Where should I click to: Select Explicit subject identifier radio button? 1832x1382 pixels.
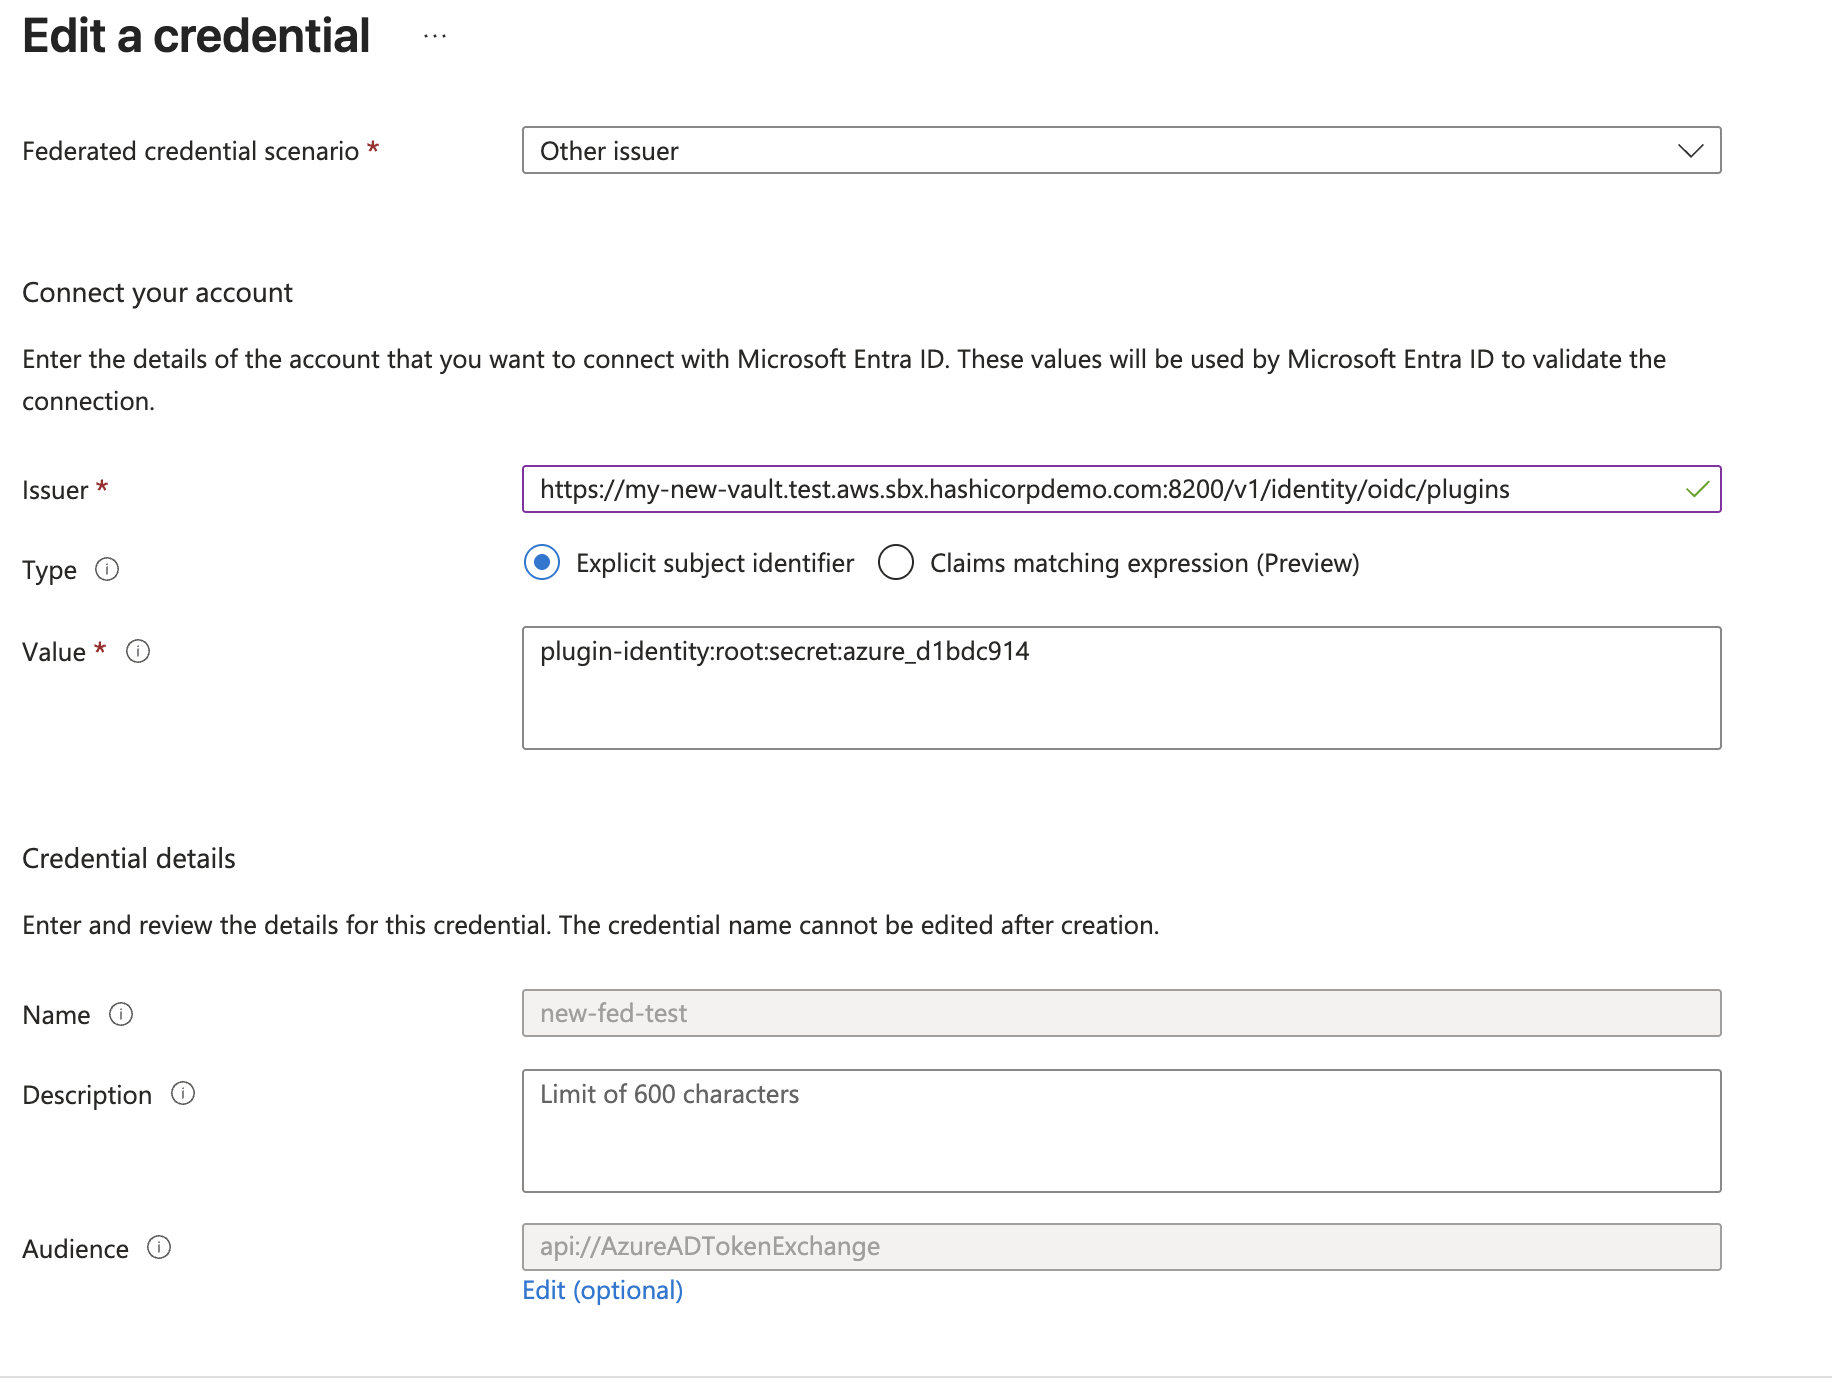point(542,563)
